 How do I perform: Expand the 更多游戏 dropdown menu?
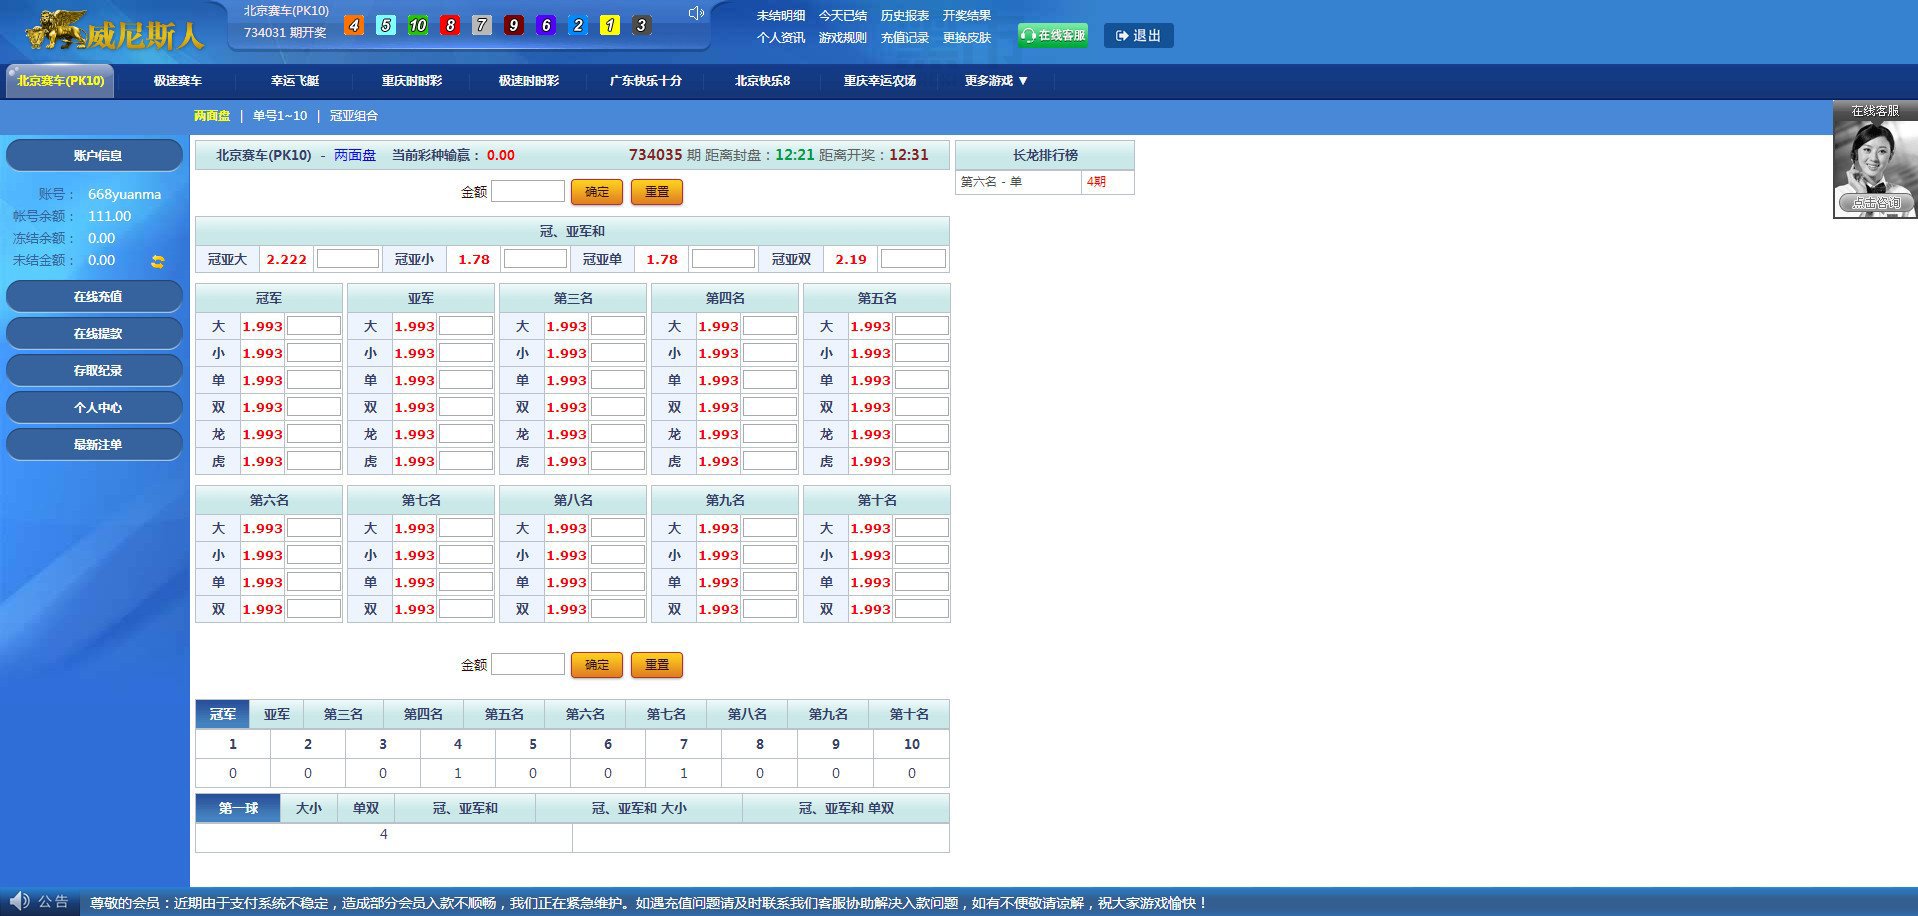pos(995,81)
